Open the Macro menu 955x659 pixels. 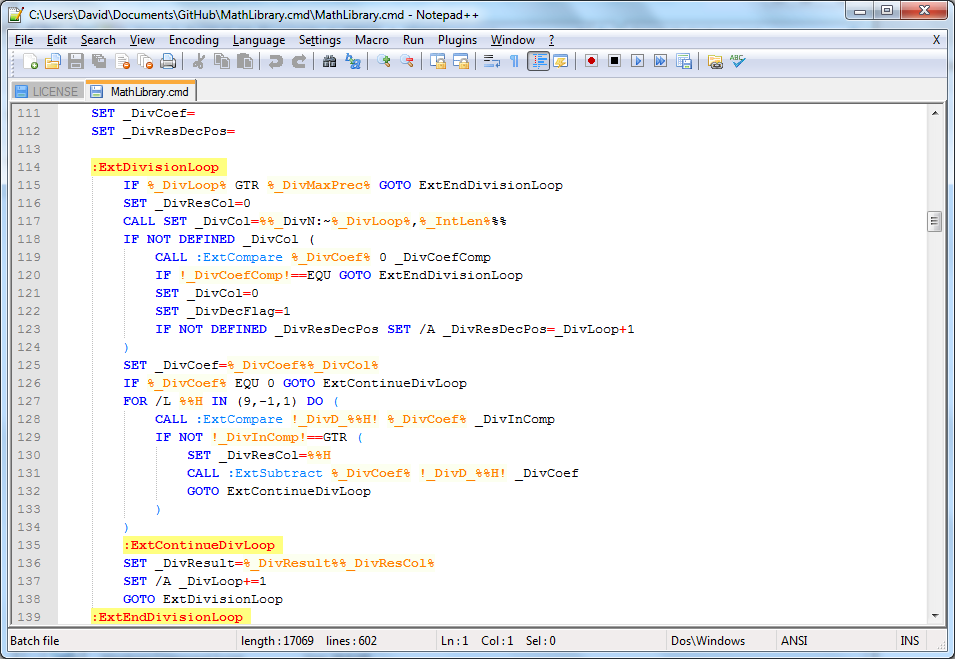pyautogui.click(x=371, y=40)
